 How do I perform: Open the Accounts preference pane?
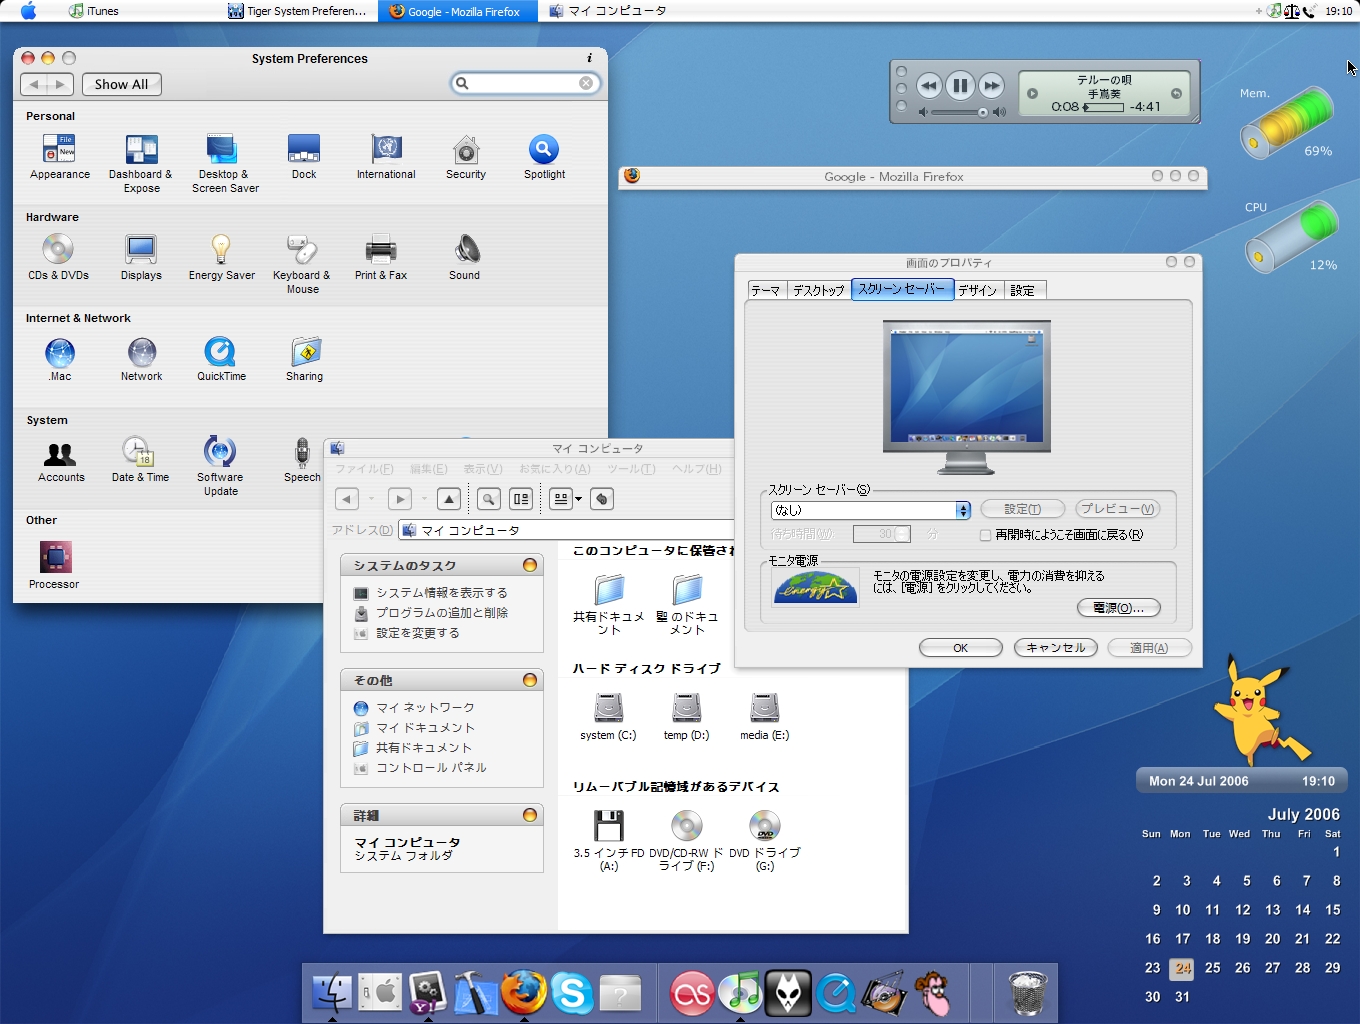click(61, 460)
